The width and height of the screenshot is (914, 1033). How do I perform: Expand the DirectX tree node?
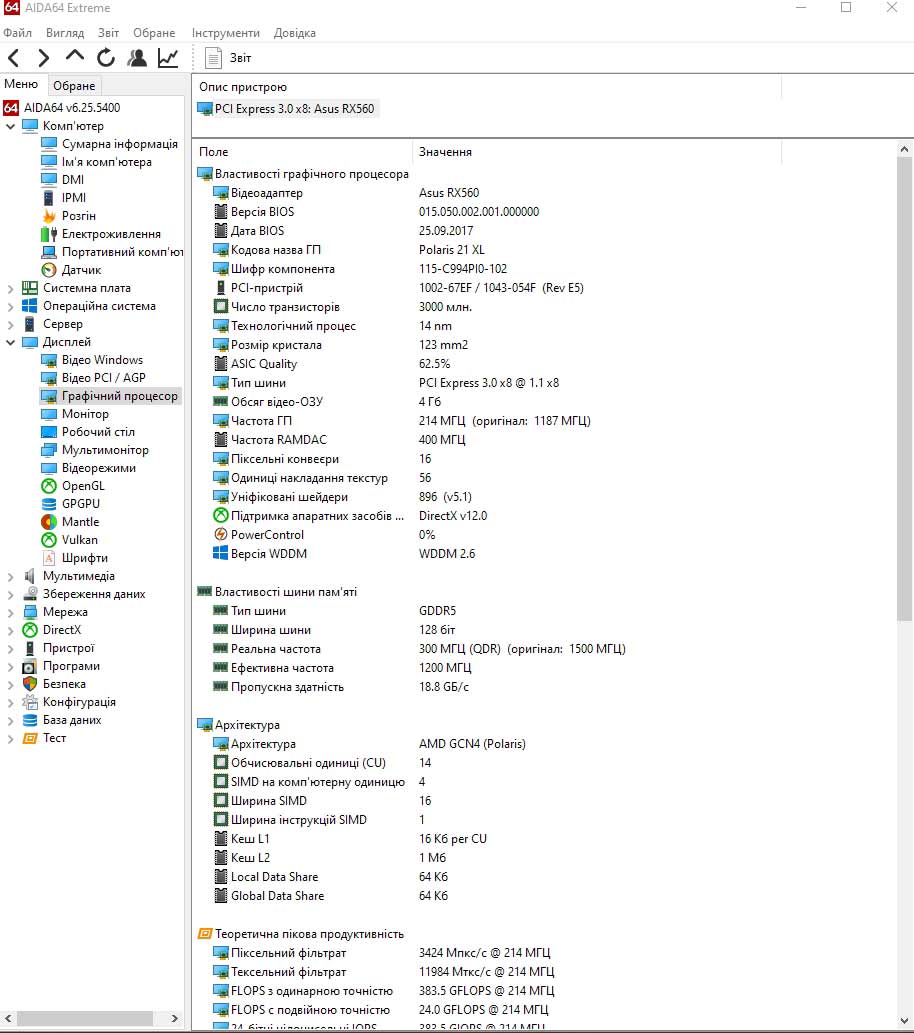click(x=11, y=630)
